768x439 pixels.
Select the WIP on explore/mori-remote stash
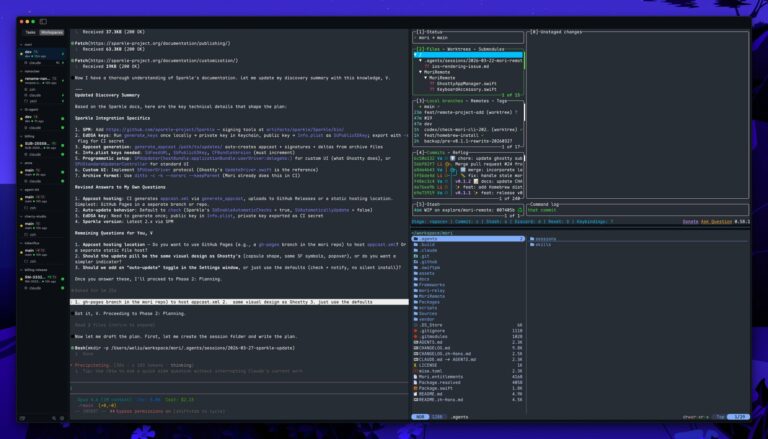(x=469, y=210)
